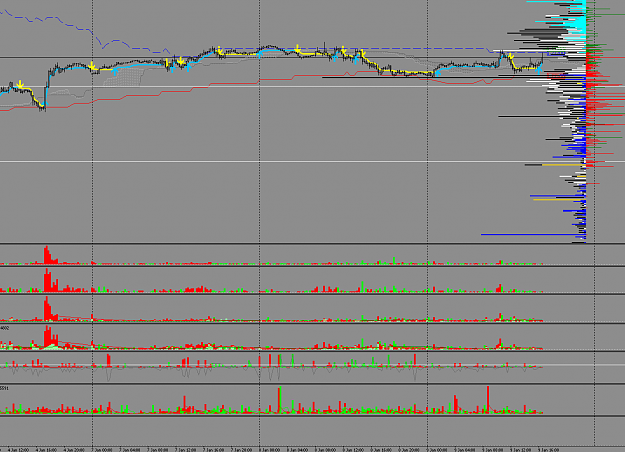Click the '7 Jan 12:00' time axis label
This screenshot has width=625, height=452.
tap(185, 450)
